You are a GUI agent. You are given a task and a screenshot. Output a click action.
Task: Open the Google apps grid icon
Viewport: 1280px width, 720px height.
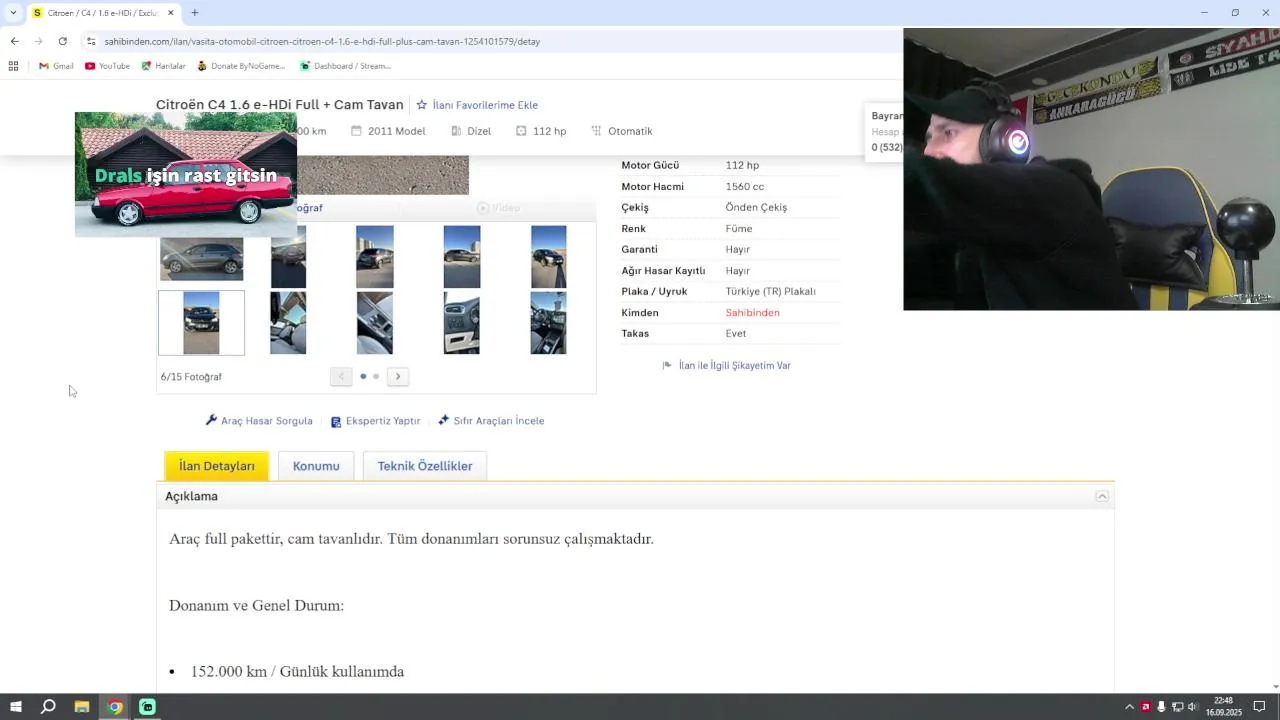(x=13, y=66)
